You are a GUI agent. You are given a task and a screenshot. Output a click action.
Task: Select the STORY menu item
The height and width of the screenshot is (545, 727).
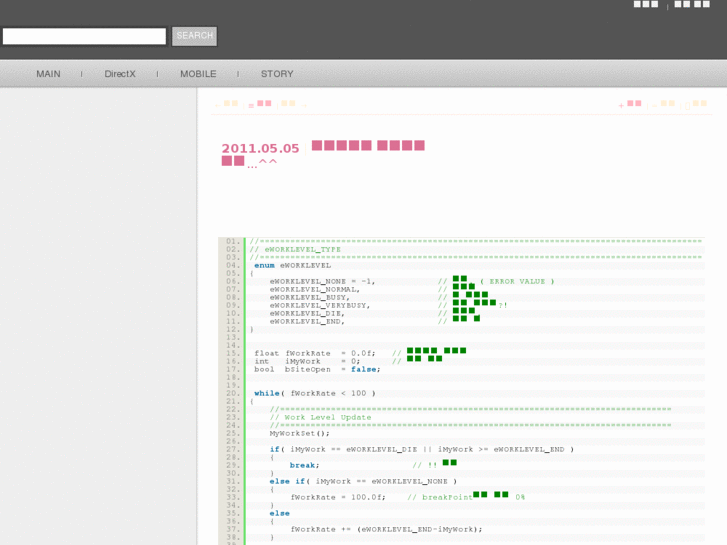coord(277,74)
